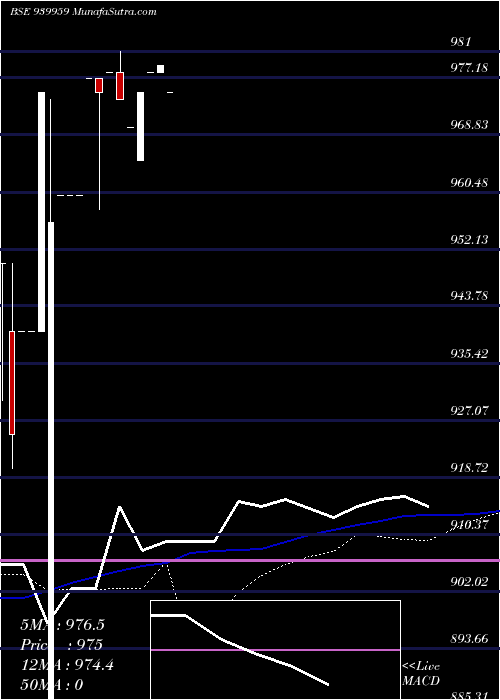Click the 50MA : 0 readout
Image resolution: width=500 pixels, height=700 pixels.
click(x=52, y=685)
